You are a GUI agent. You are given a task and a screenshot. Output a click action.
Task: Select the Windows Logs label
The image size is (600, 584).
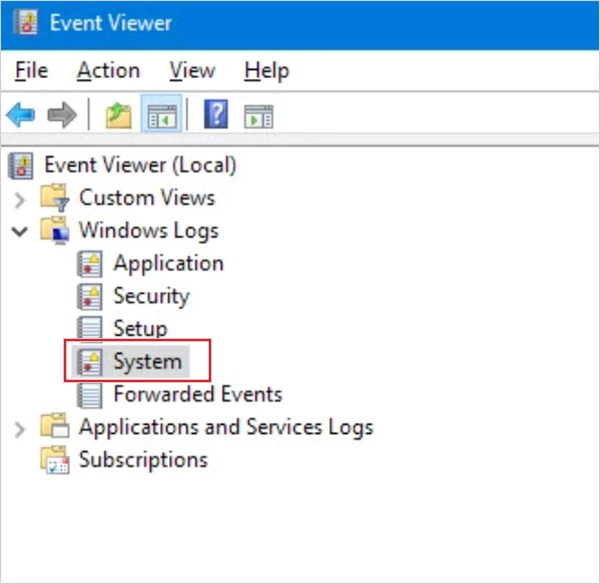pos(149,231)
